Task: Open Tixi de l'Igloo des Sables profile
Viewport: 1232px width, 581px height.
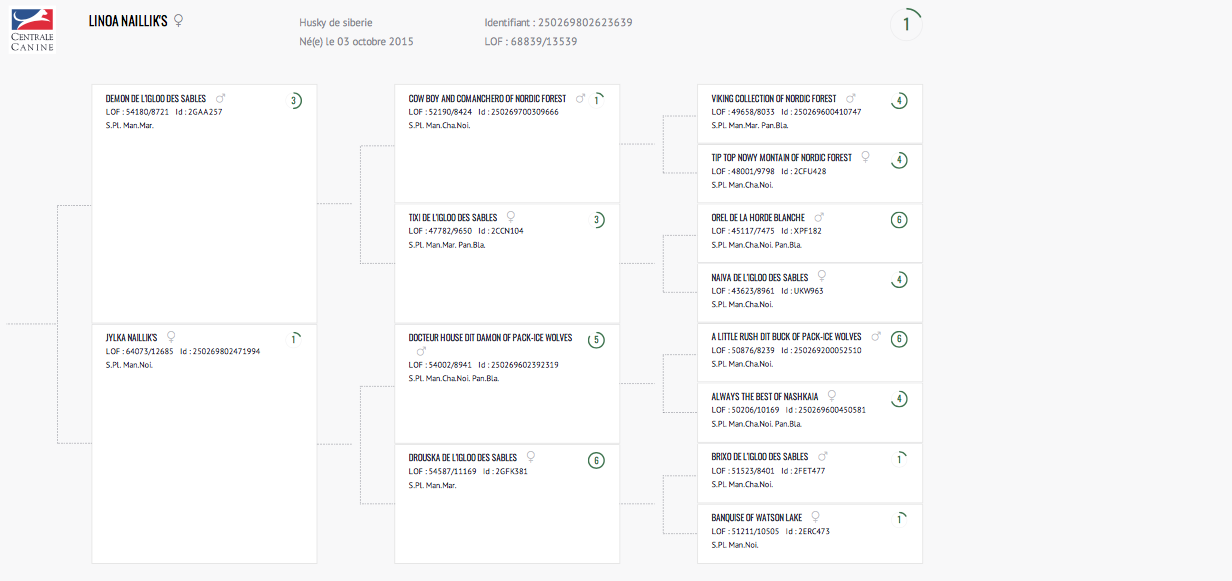Action: pos(453,217)
